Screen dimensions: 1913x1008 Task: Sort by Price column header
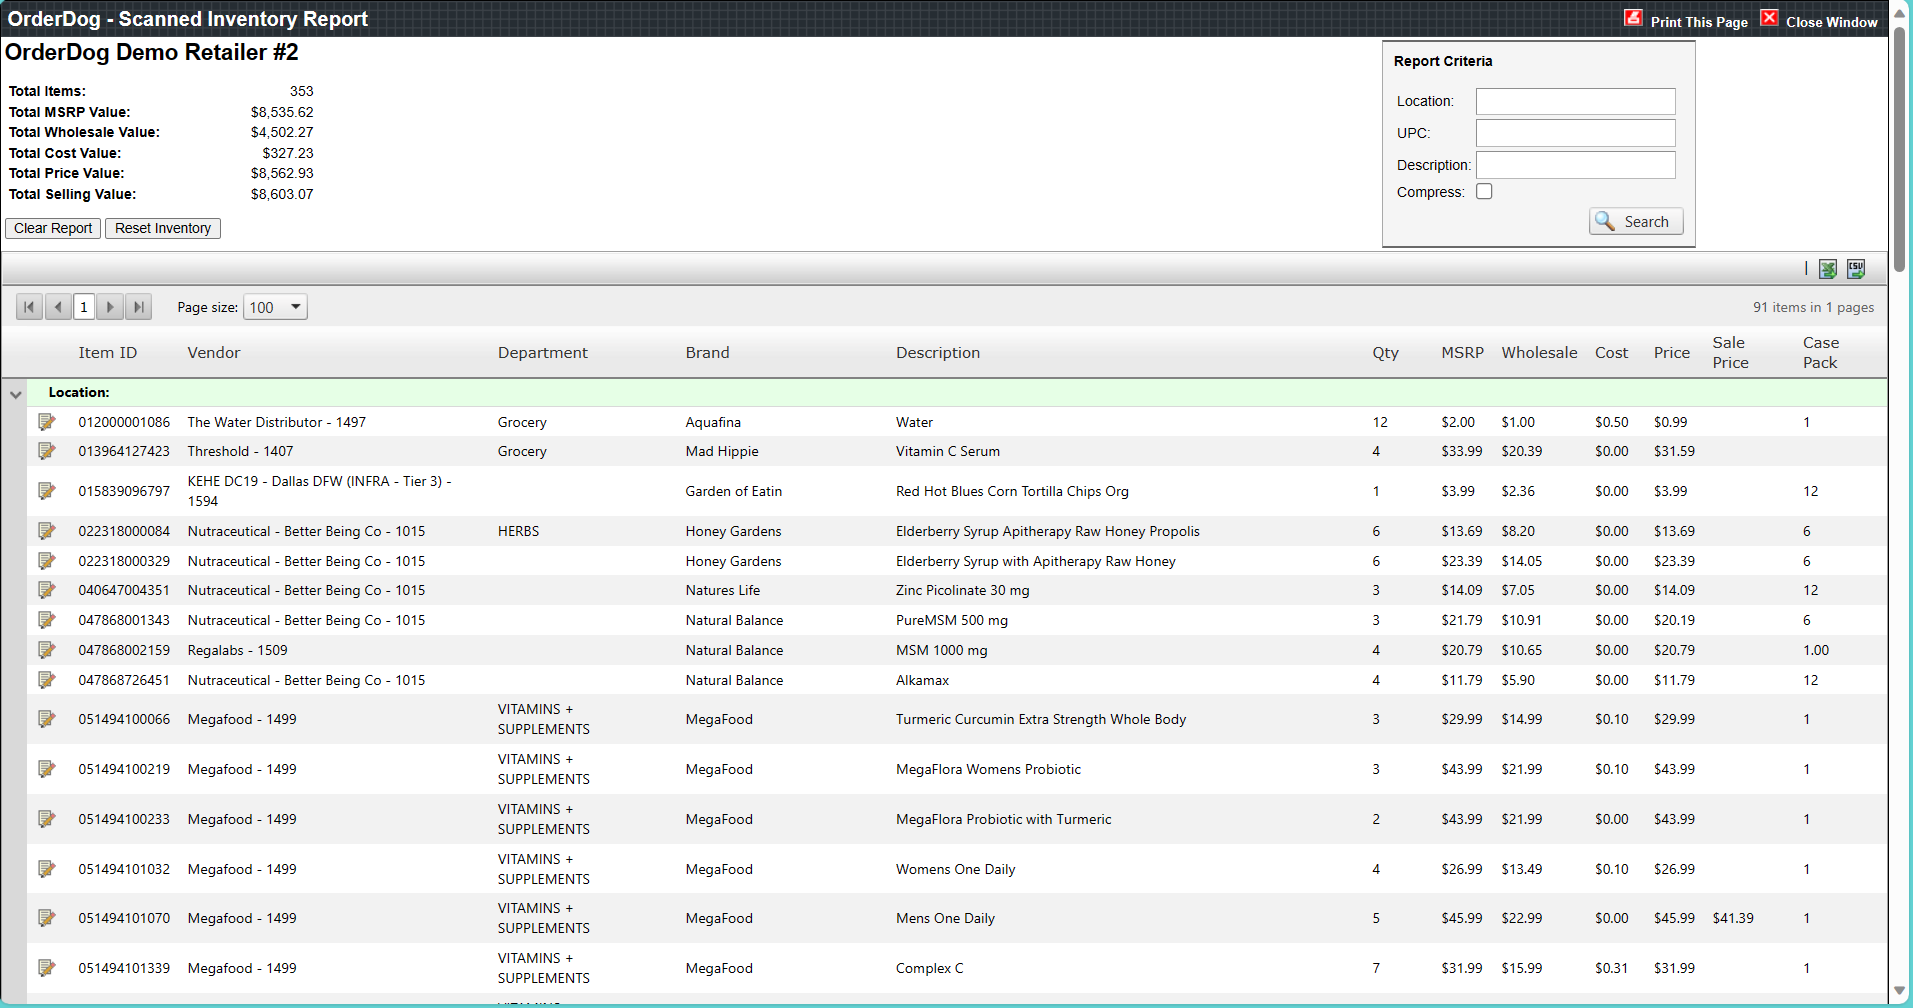click(1672, 353)
